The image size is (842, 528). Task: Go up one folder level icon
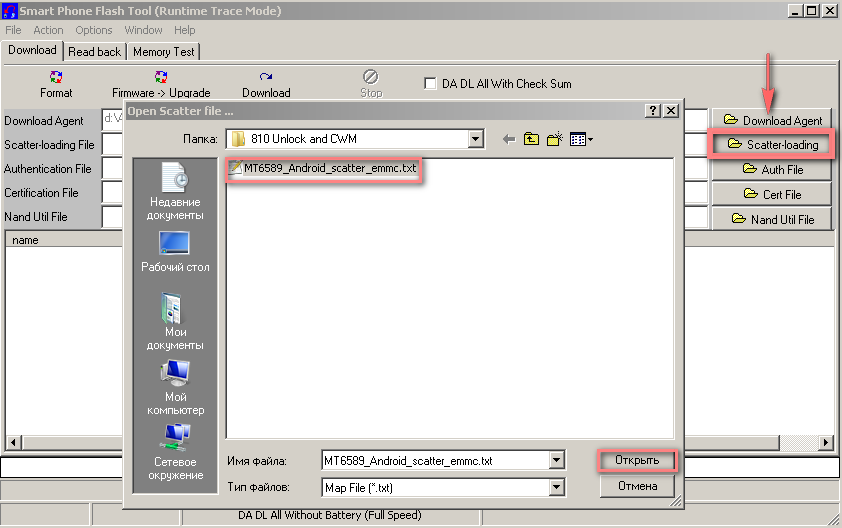tap(531, 139)
